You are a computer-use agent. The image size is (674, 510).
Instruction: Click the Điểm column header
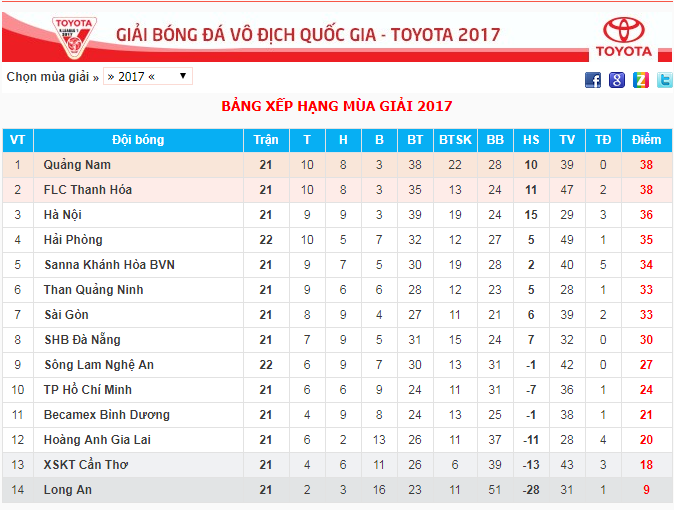click(x=646, y=140)
